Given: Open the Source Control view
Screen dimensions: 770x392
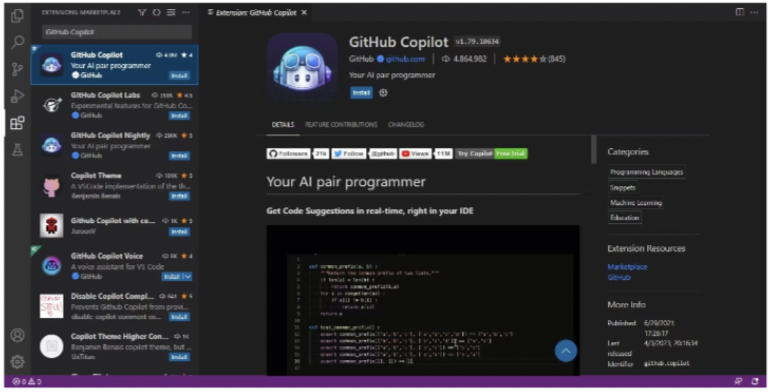Looking at the screenshot, I should [x=17, y=69].
